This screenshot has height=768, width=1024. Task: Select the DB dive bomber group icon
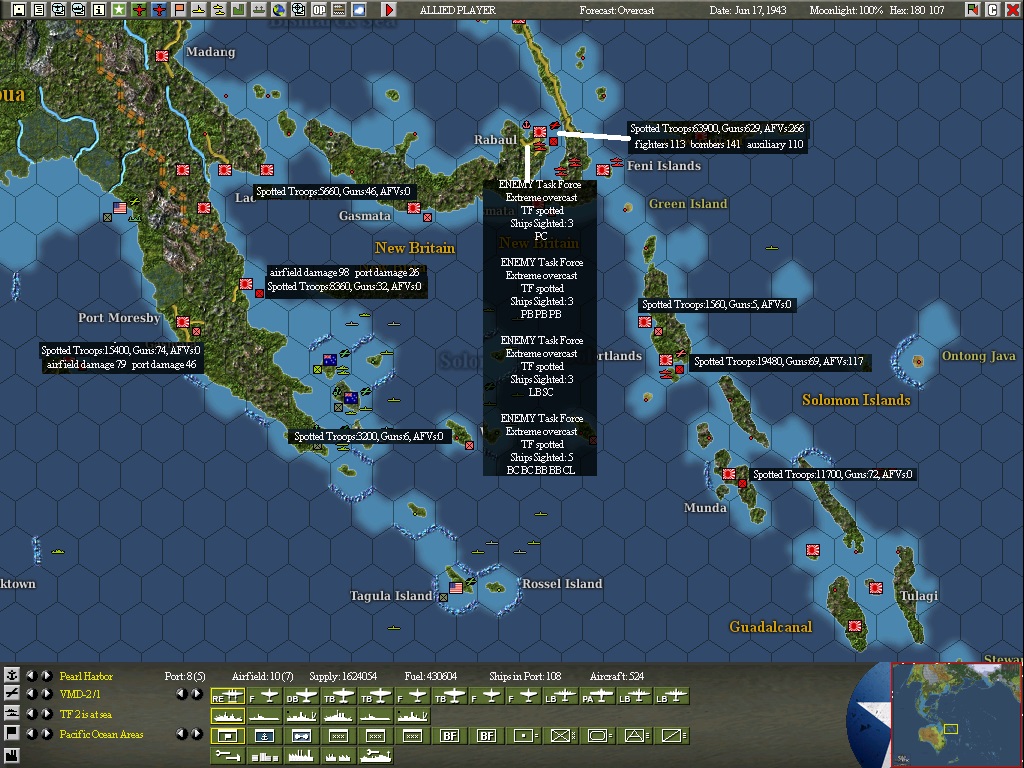[301, 696]
